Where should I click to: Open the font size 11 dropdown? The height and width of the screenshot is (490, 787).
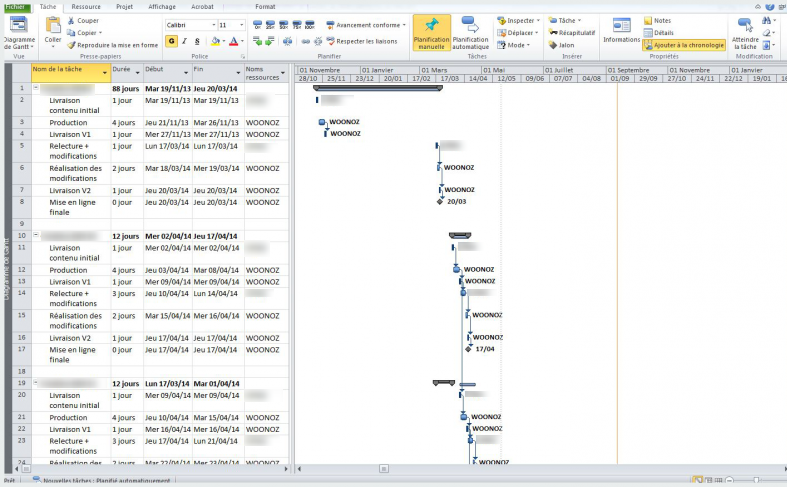(241, 25)
